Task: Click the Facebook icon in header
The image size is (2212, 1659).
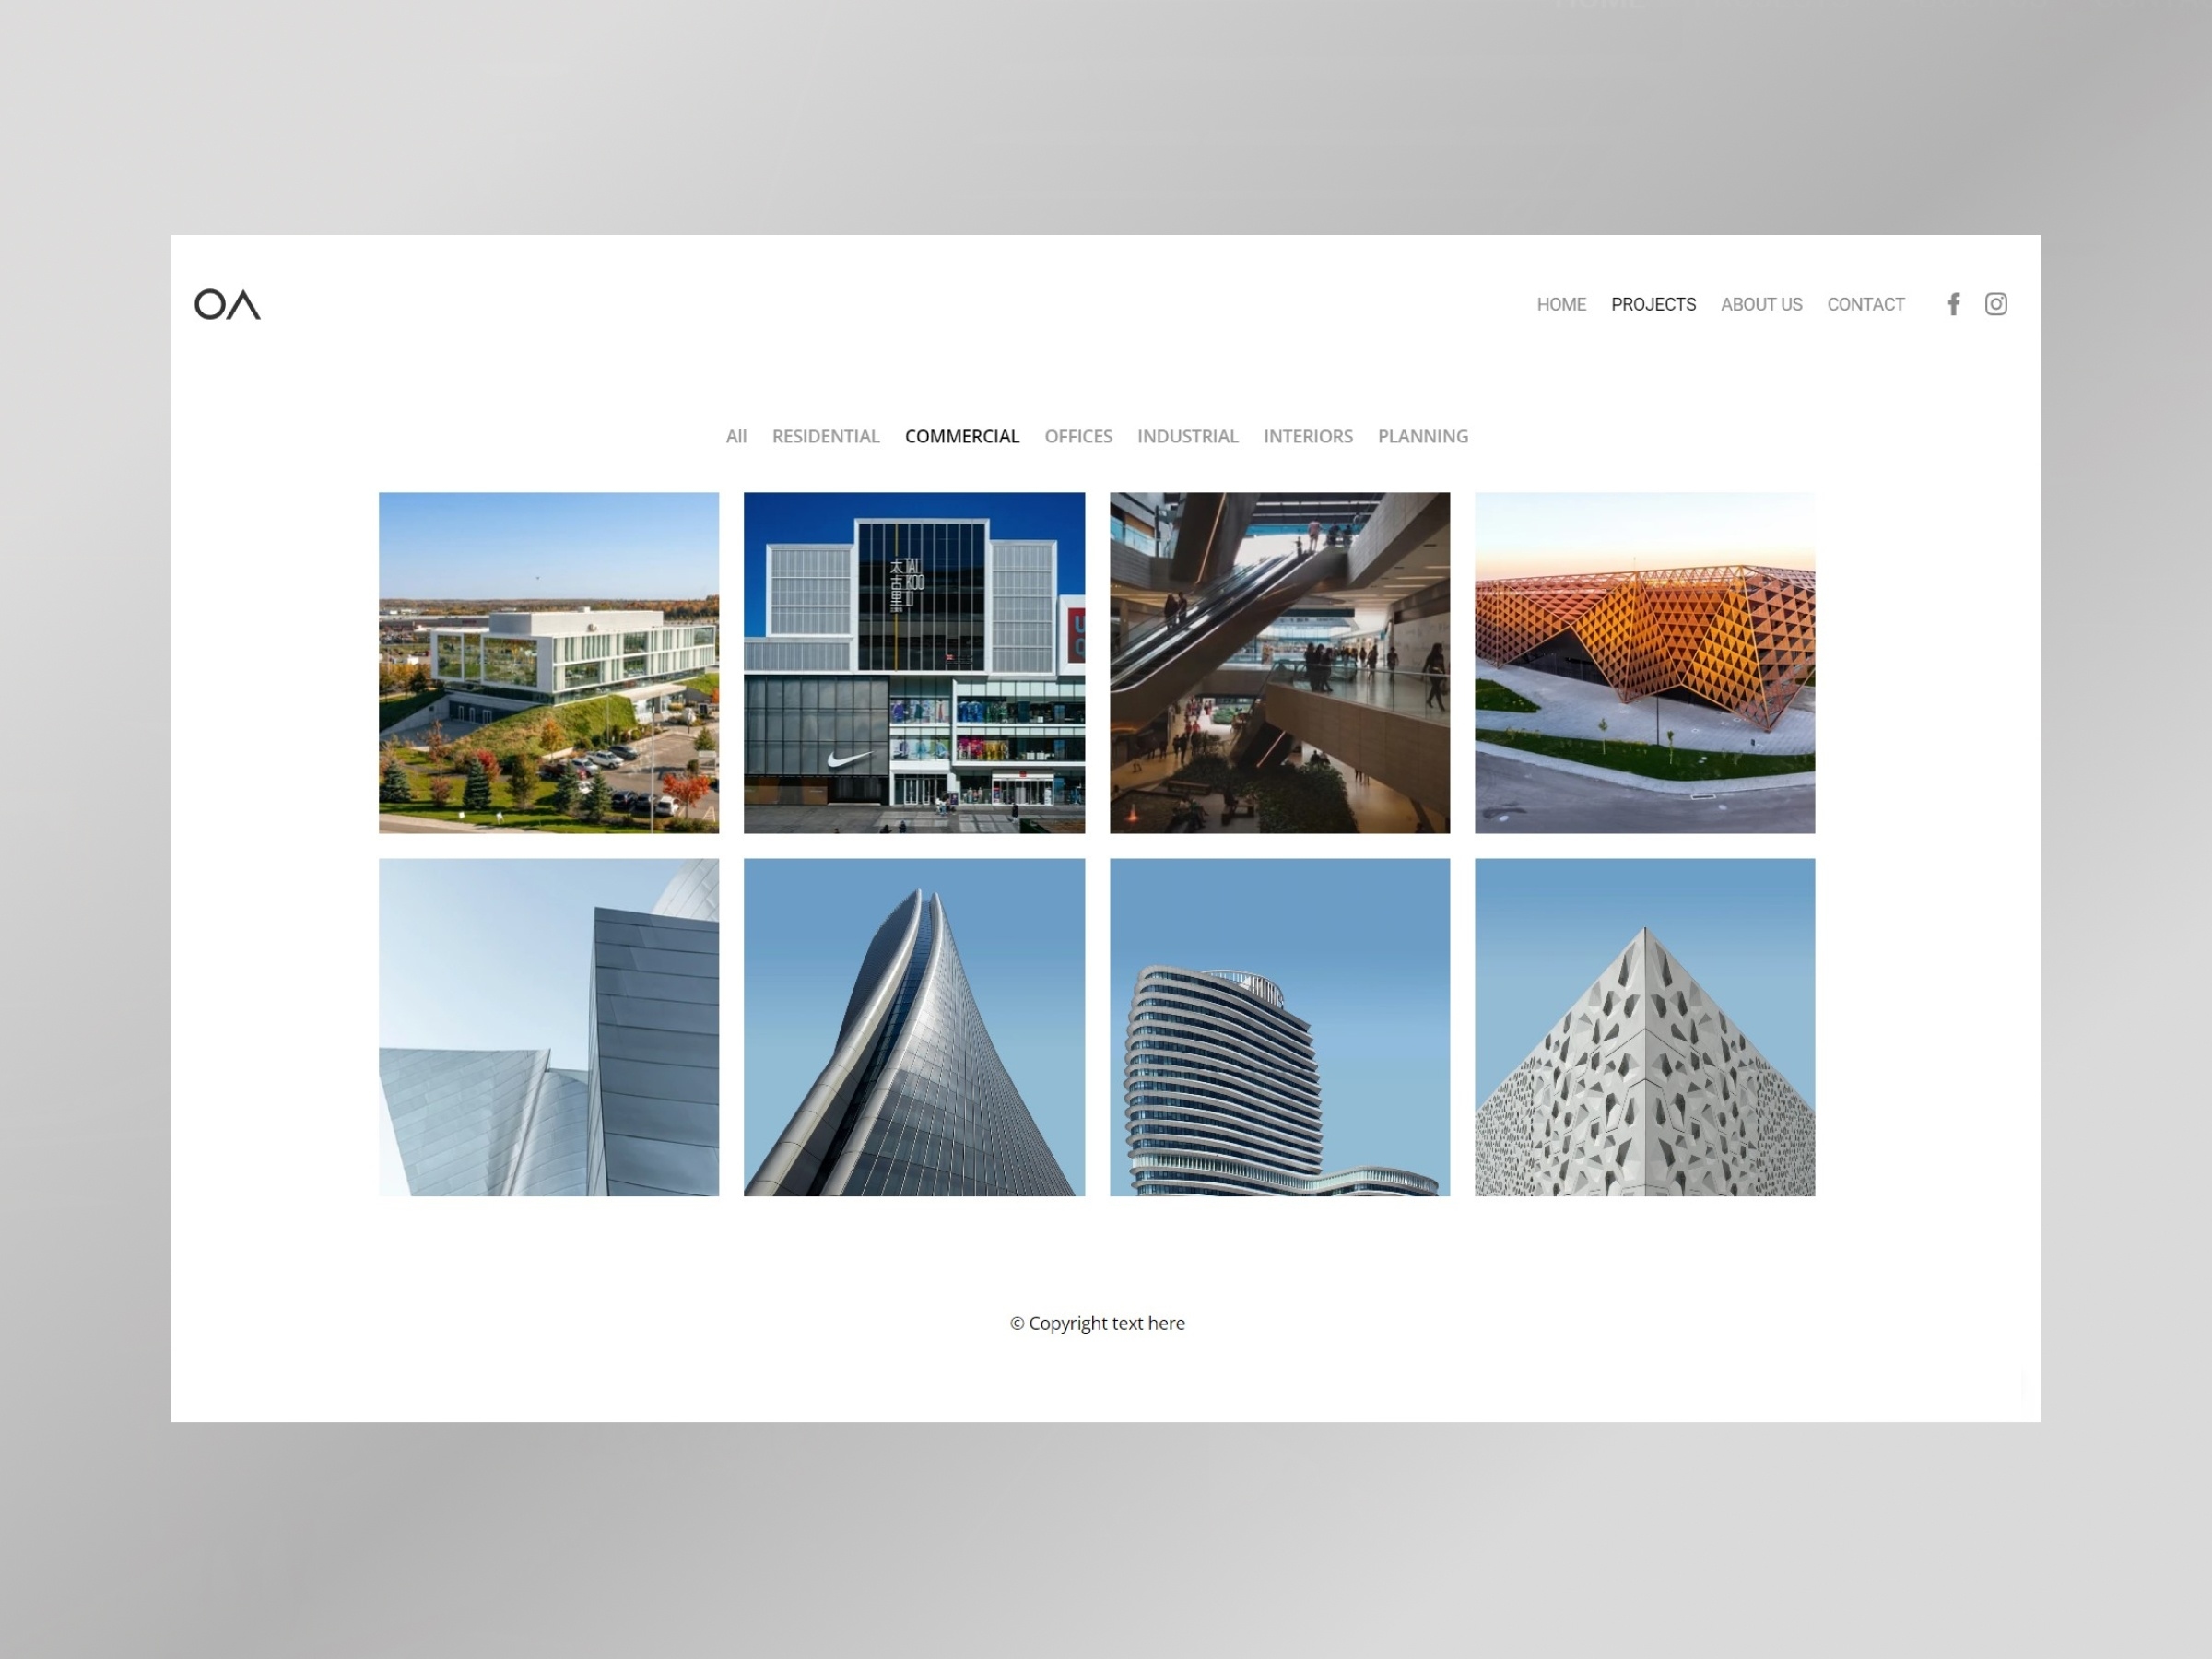Action: (x=1954, y=303)
